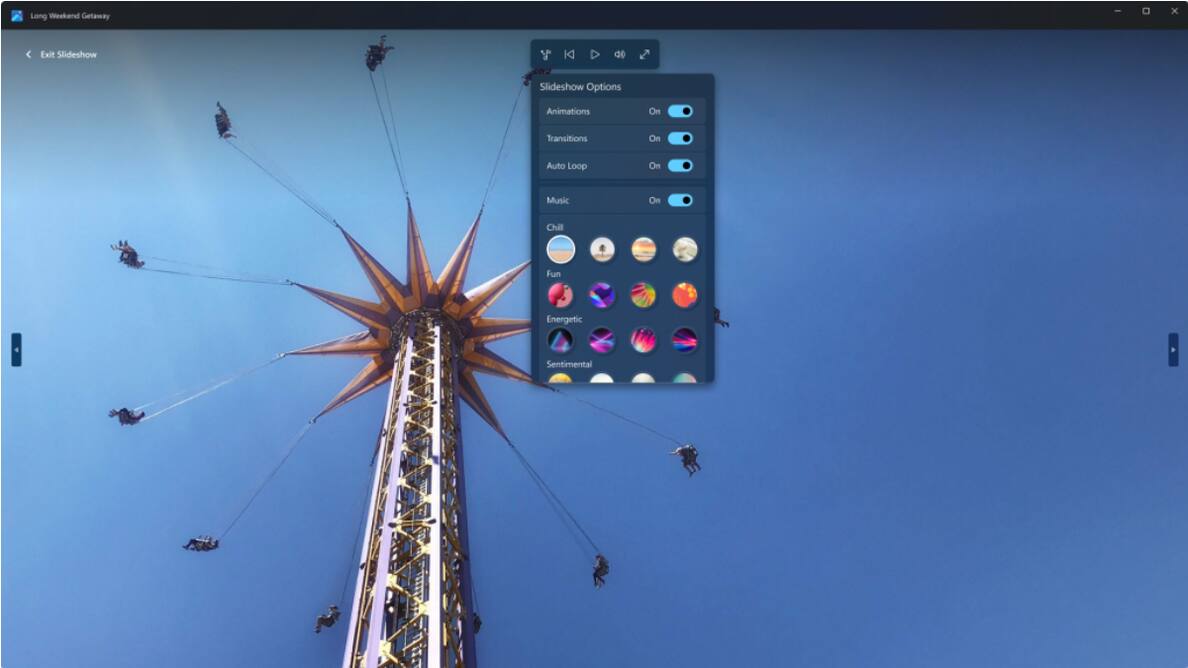Select the first Chill music track thumbnail
Screen dimensions: 1188x668
[561, 249]
